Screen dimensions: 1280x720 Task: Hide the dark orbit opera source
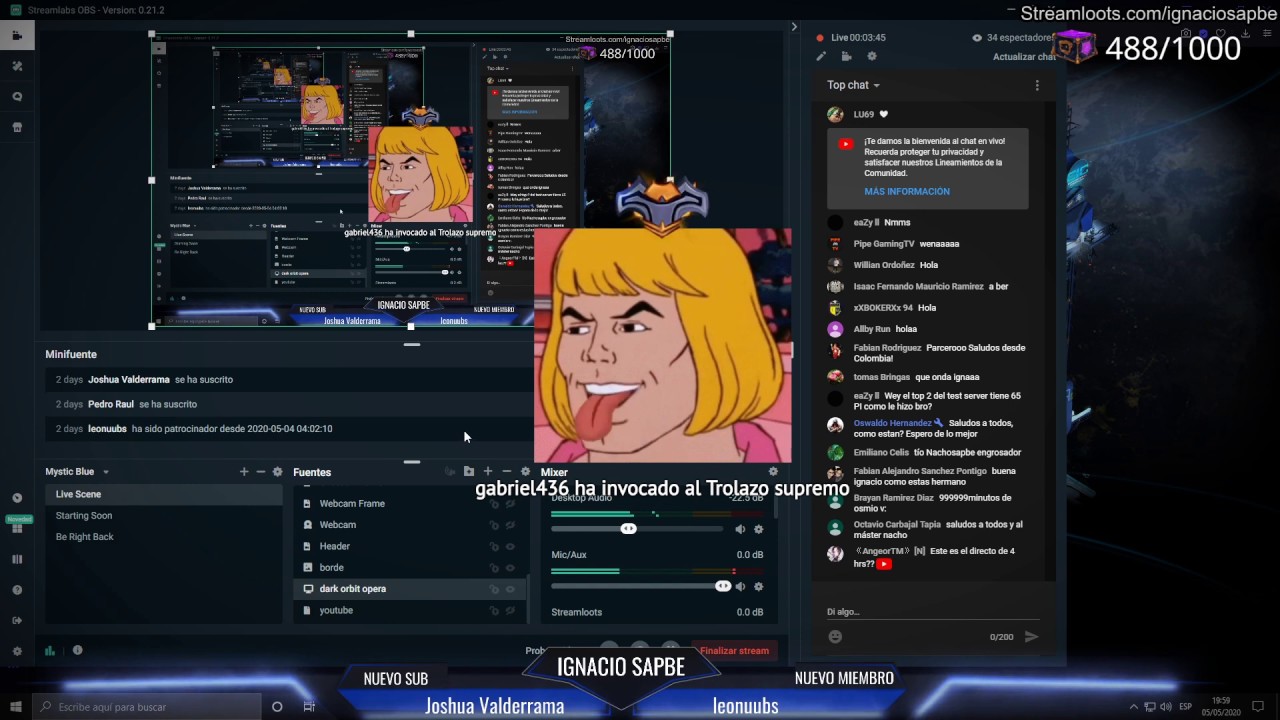click(x=510, y=589)
